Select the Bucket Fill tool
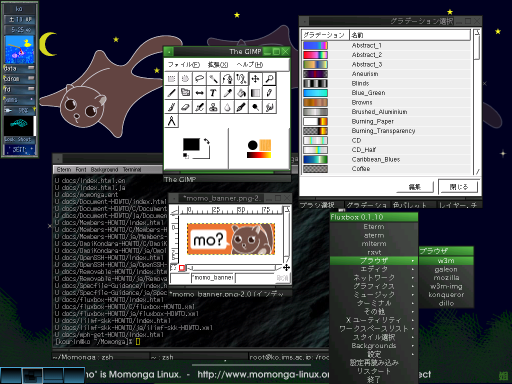This screenshot has width=512, height=384. click(x=241, y=93)
